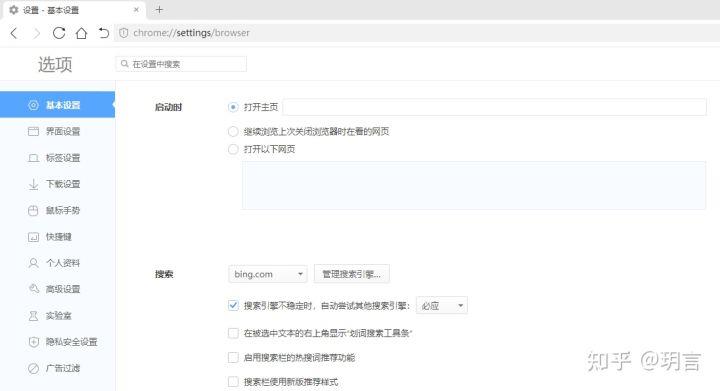Click the undo closed tab icon

[104, 33]
